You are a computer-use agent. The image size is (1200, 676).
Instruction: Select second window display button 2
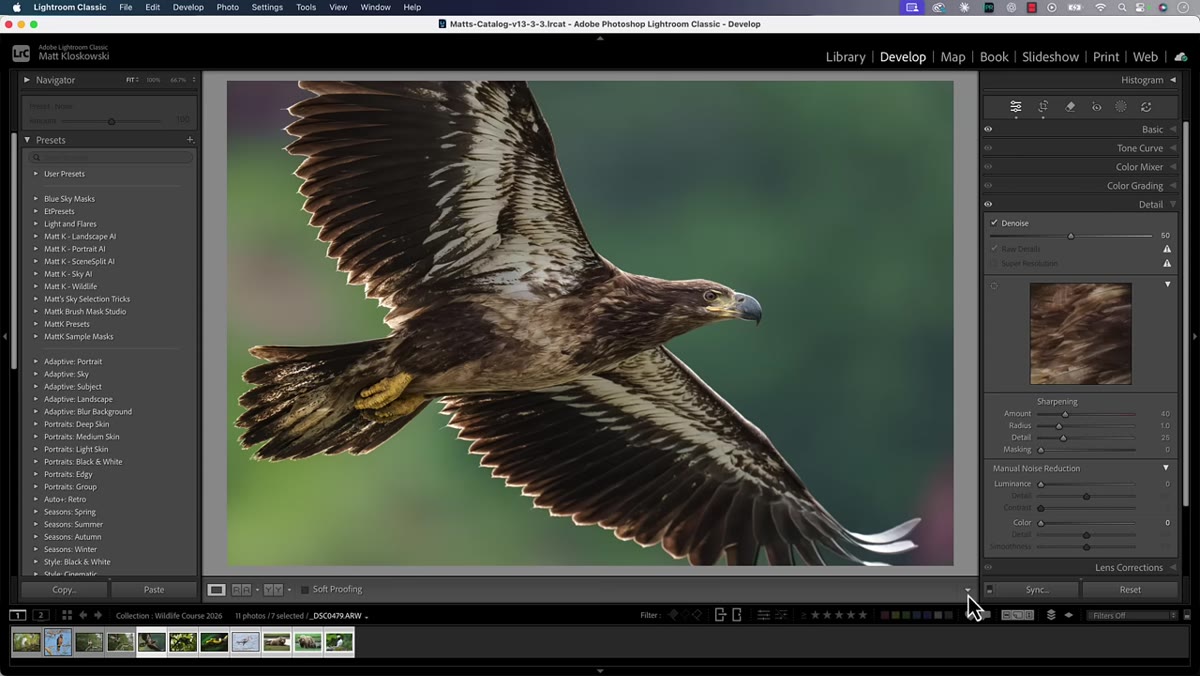(x=41, y=615)
